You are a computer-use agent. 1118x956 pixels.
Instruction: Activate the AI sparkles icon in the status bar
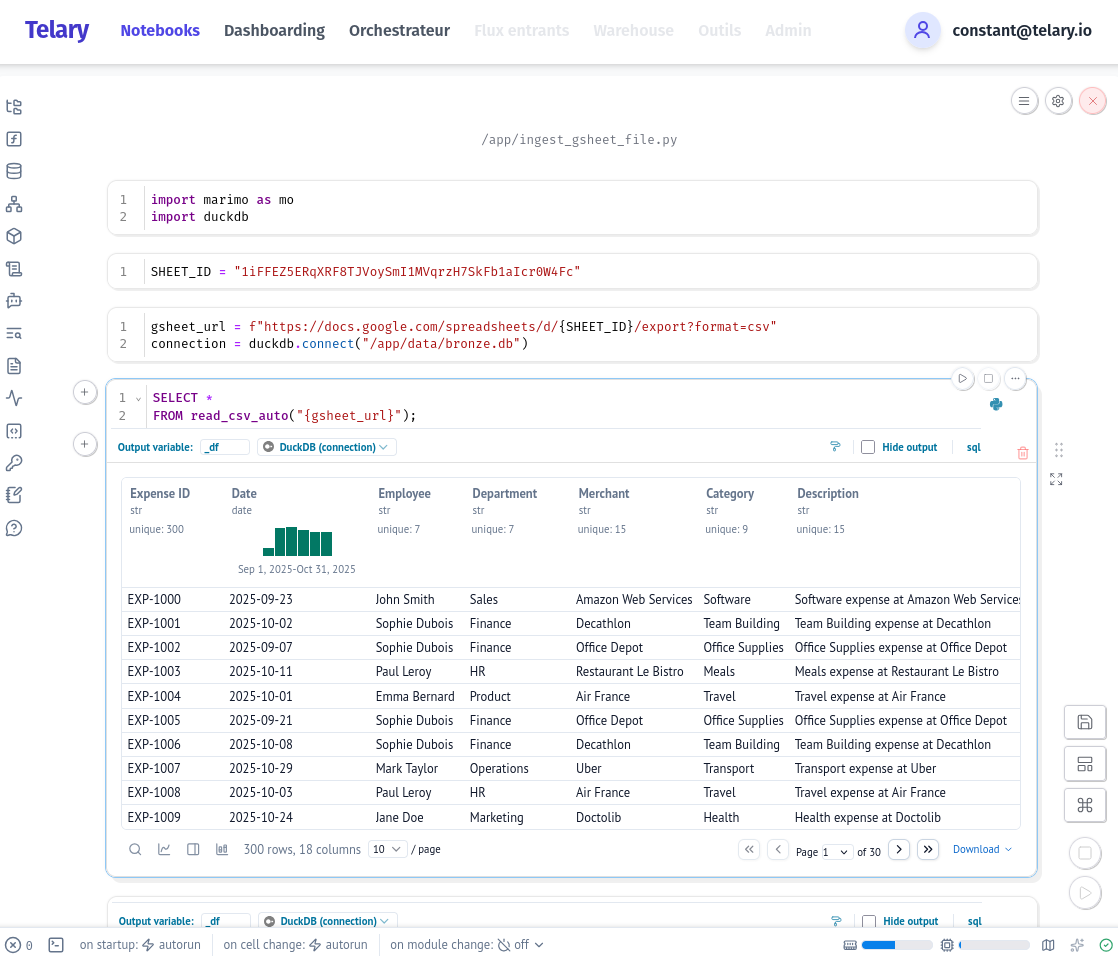[1077, 944]
